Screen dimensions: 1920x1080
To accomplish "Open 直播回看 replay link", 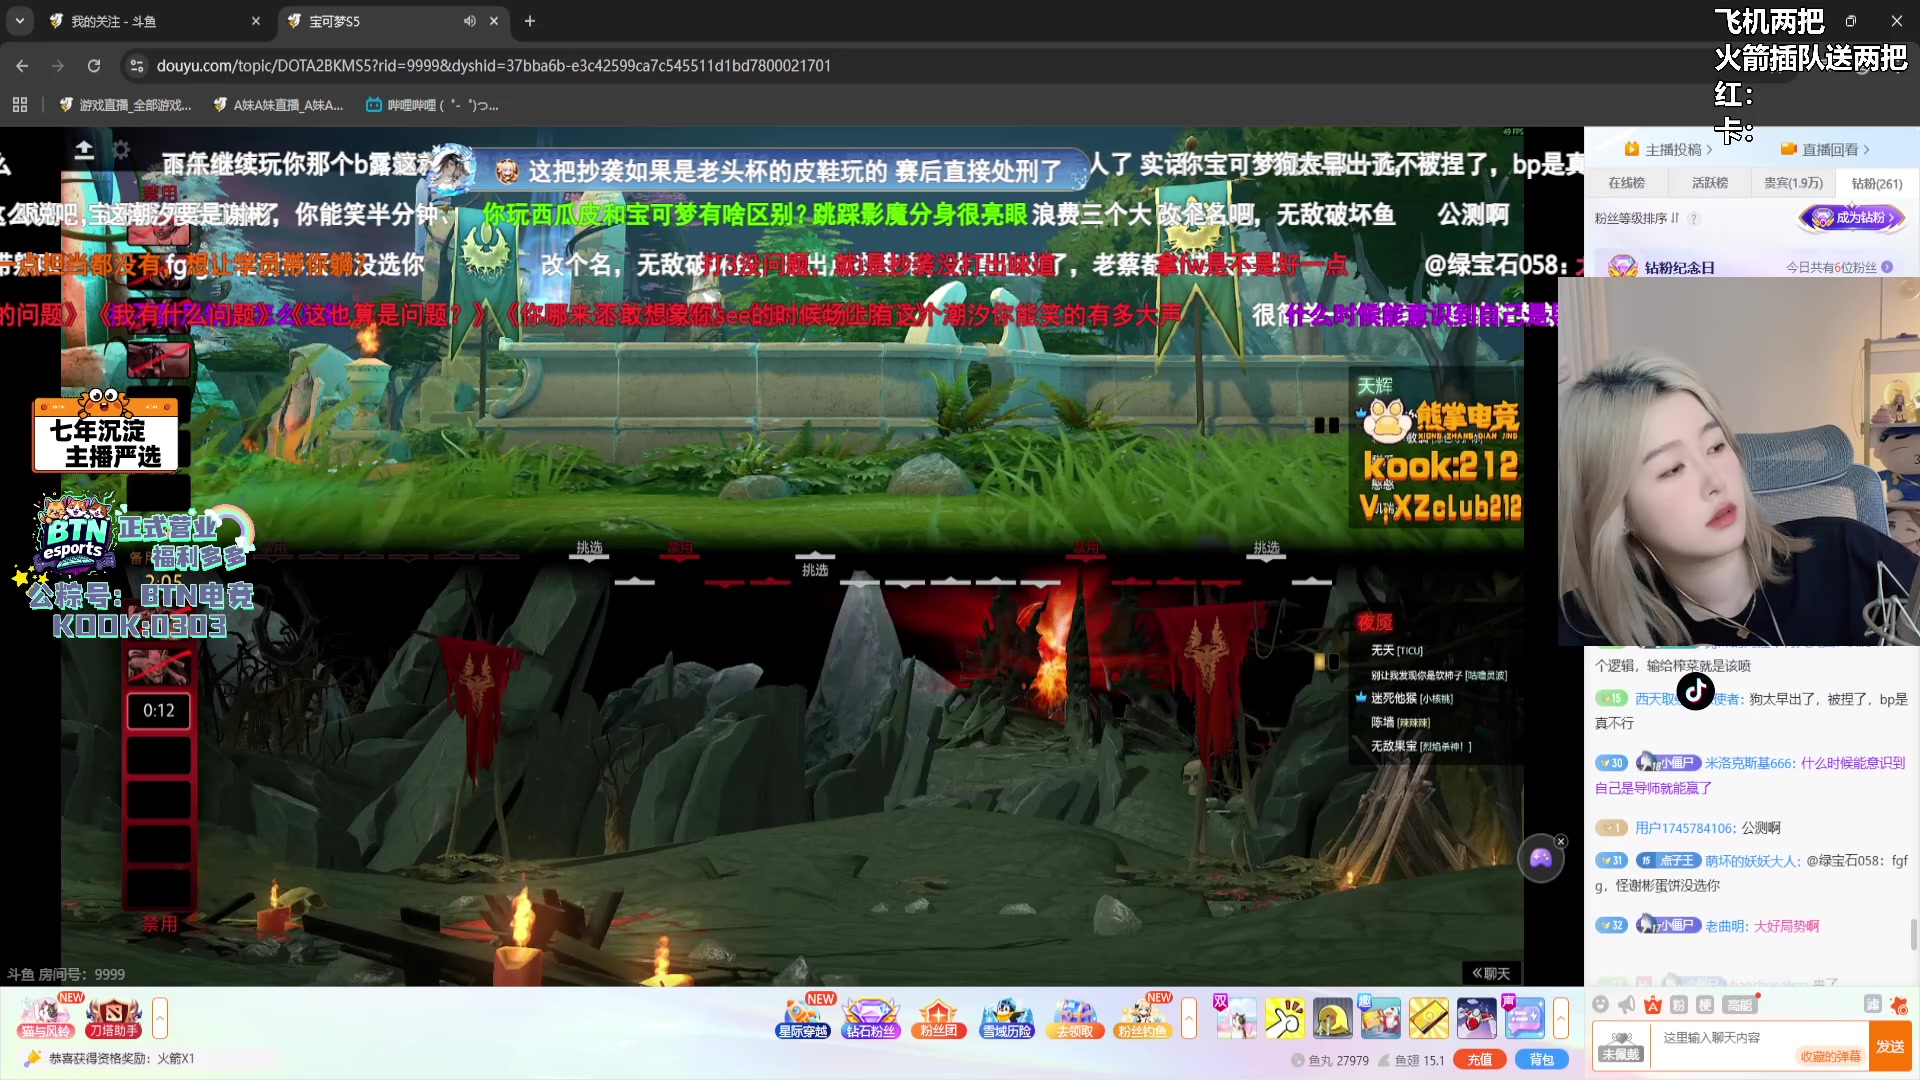I will (1825, 150).
